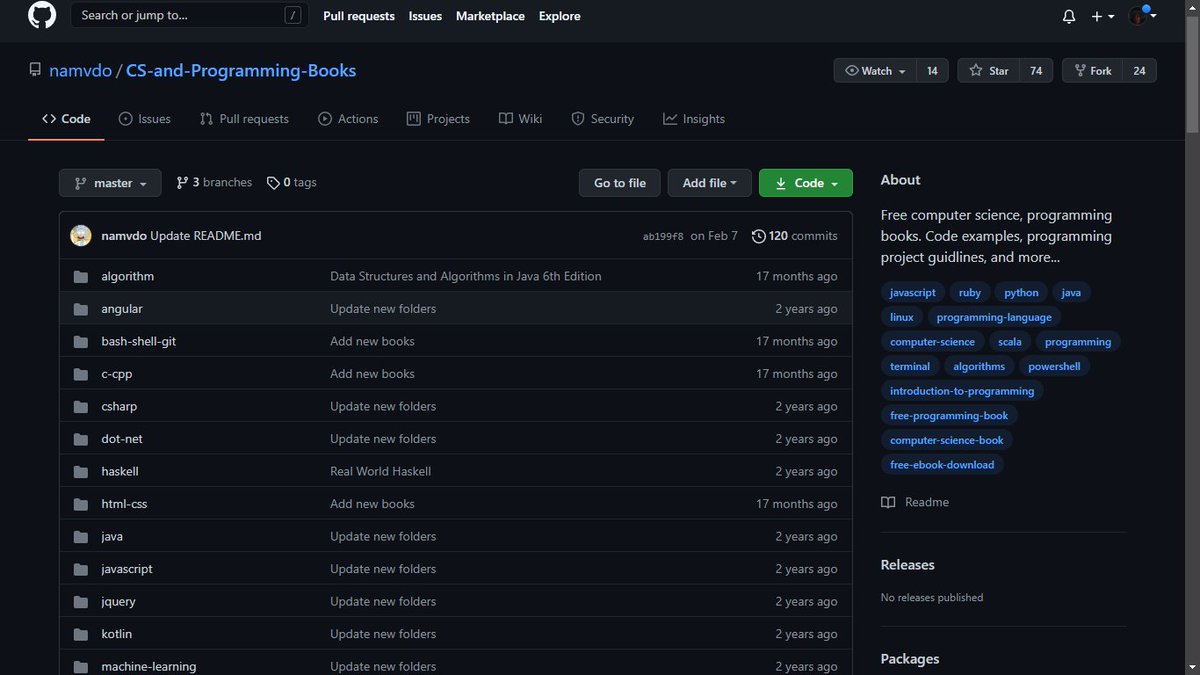Open the GitHub logo home page

[x=42, y=15]
